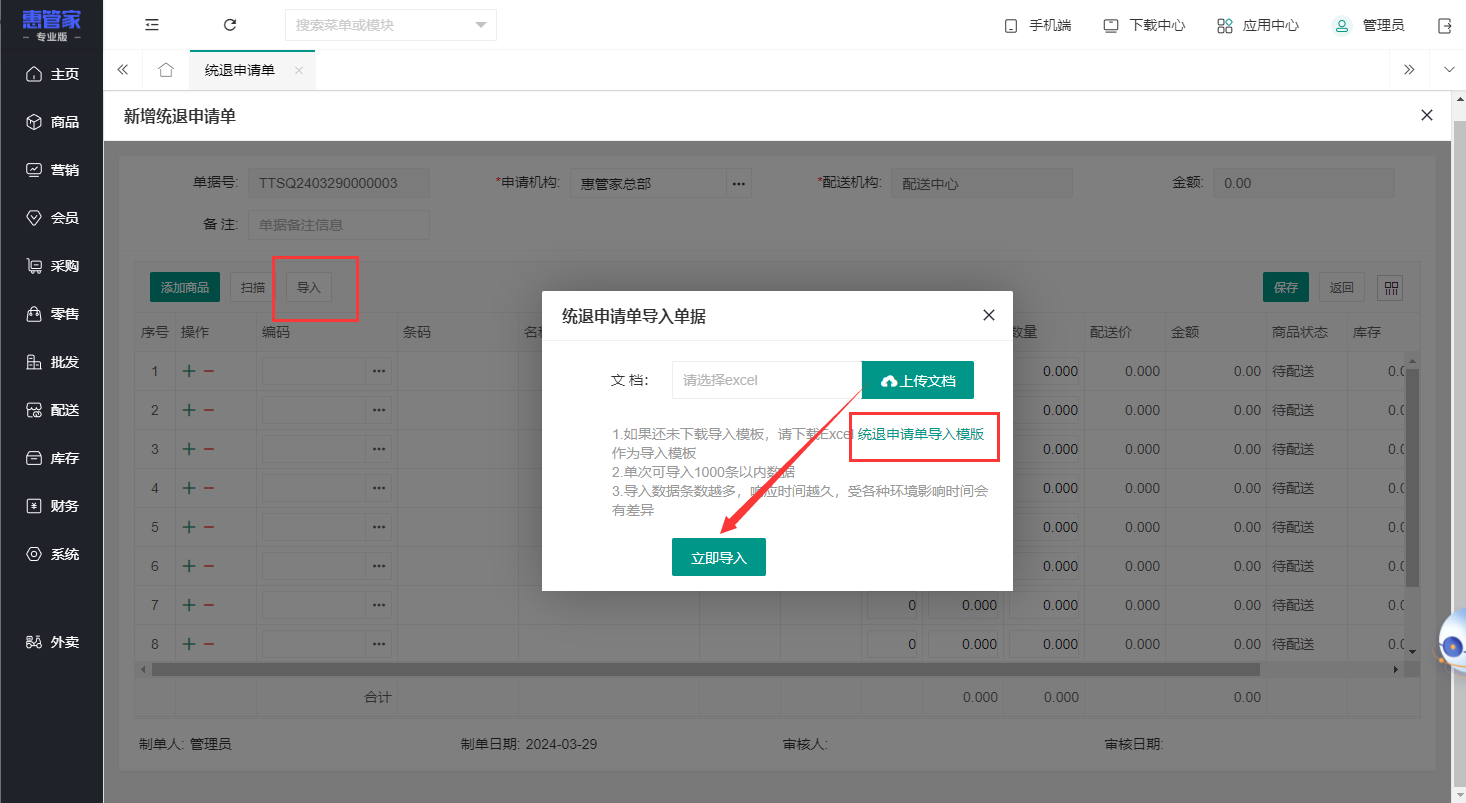
Task: Click the floating assistant robot icon
Action: coord(1453,642)
